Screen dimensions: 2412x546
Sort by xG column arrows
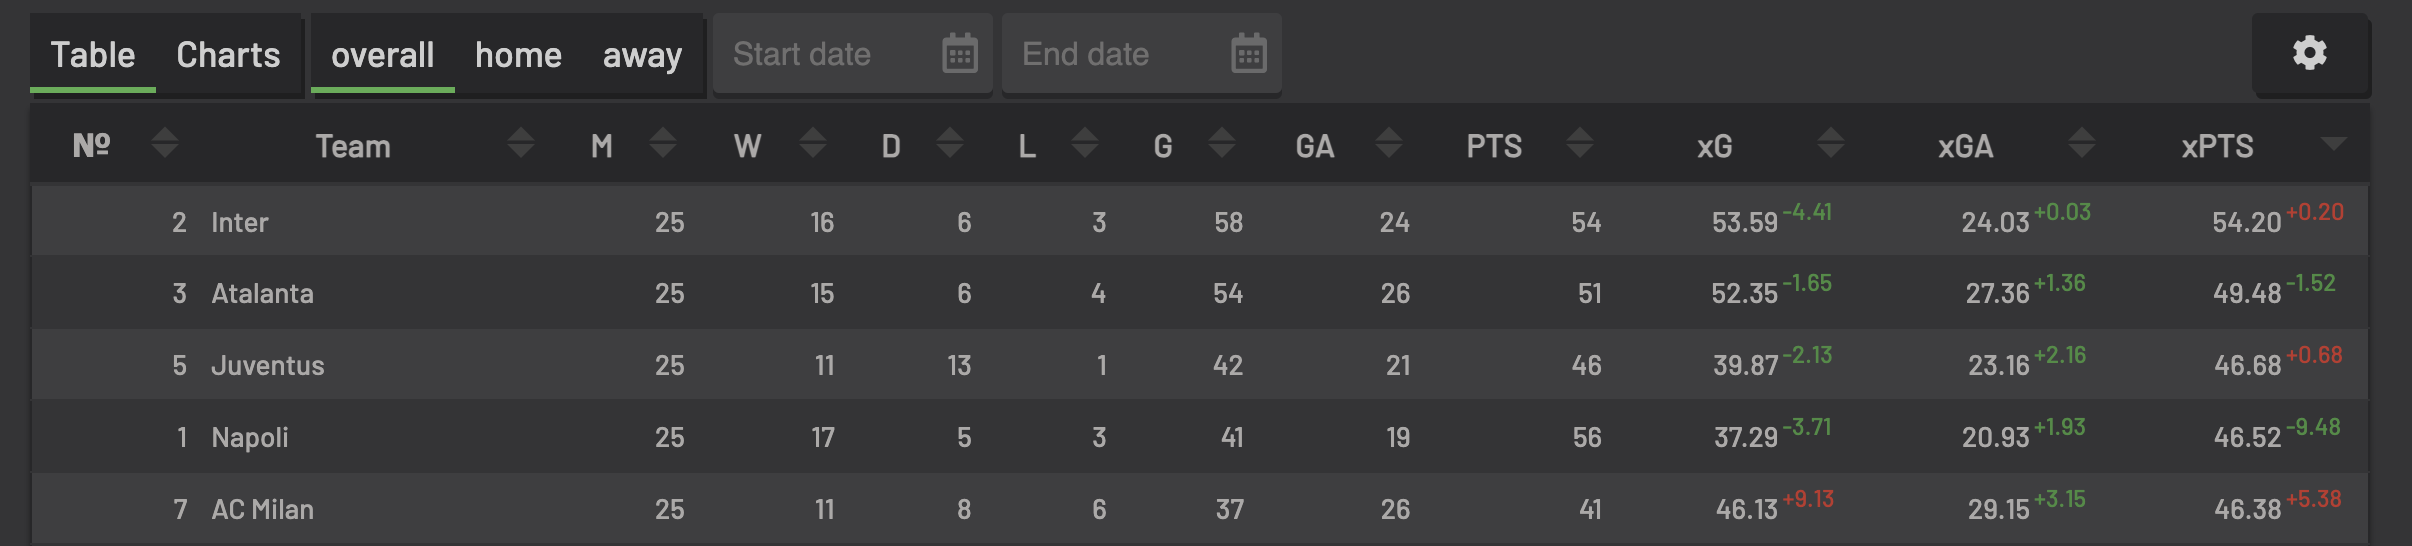coord(1830,144)
